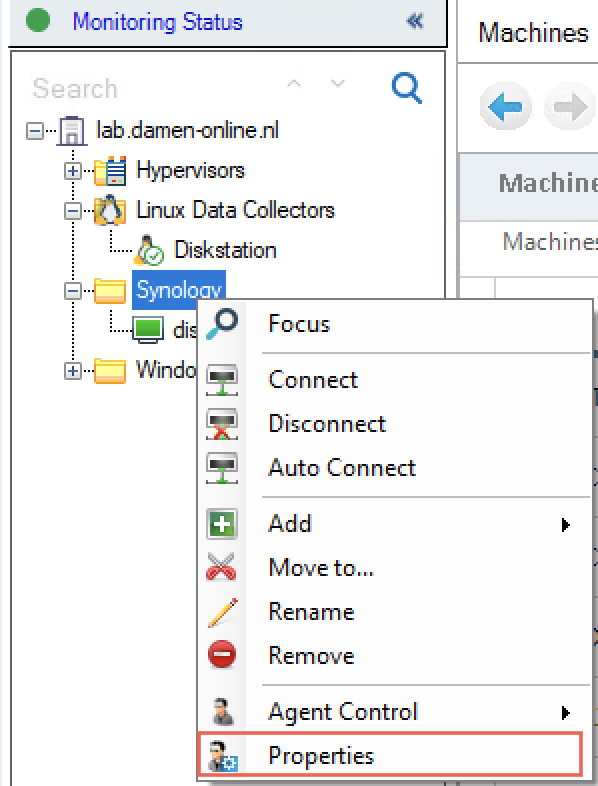The width and height of the screenshot is (598, 786).
Task: Click the blue back arrow
Action: click(x=505, y=107)
